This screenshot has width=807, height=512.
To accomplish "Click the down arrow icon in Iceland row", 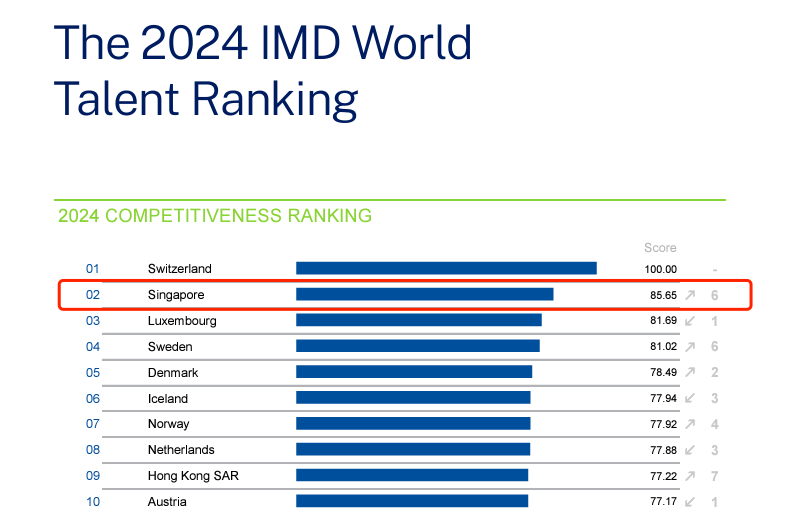I will [x=689, y=399].
